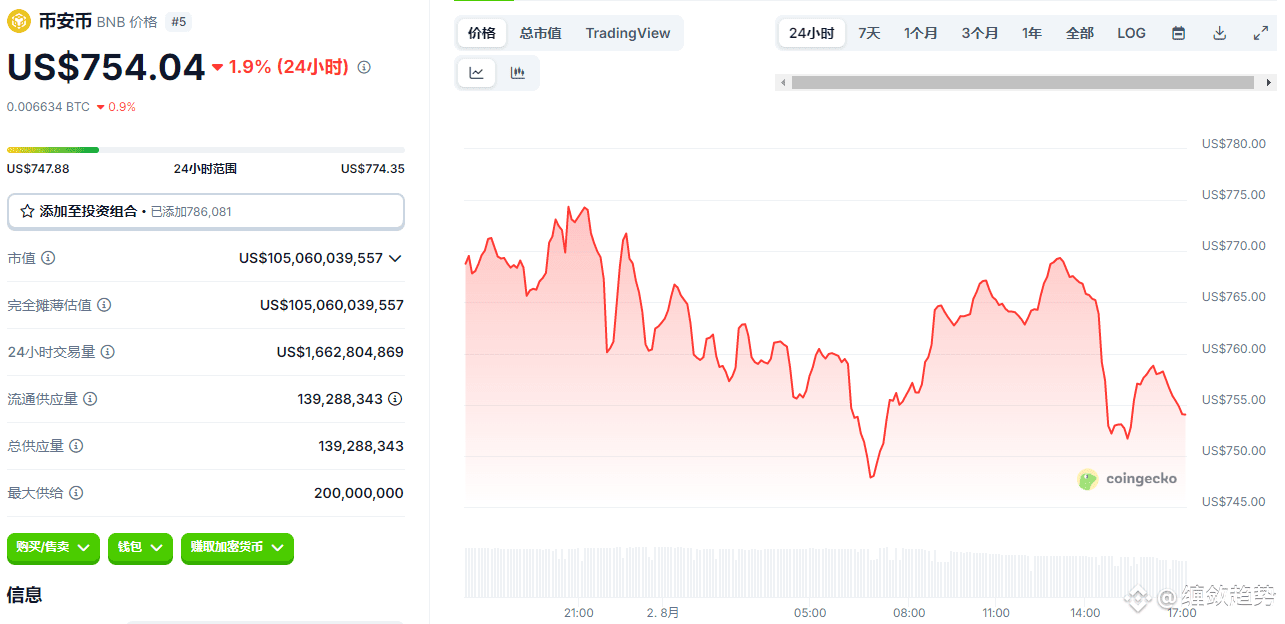
Task: Select 24小时 time range
Action: 811,33
